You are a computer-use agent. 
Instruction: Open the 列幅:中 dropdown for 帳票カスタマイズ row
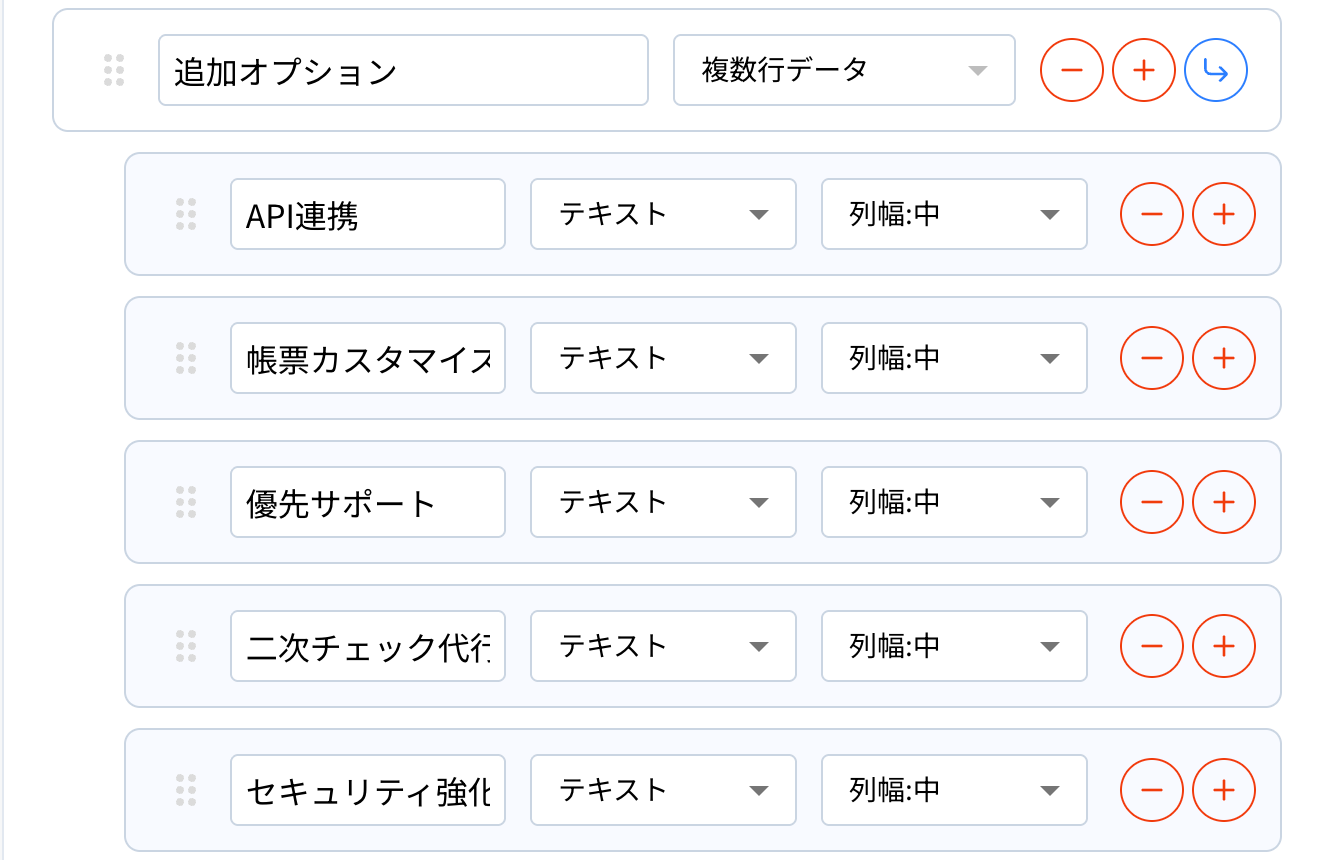[953, 358]
